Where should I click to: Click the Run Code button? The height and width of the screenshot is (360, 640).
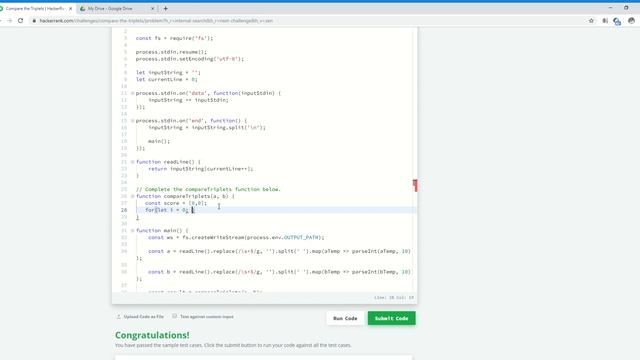(345, 318)
